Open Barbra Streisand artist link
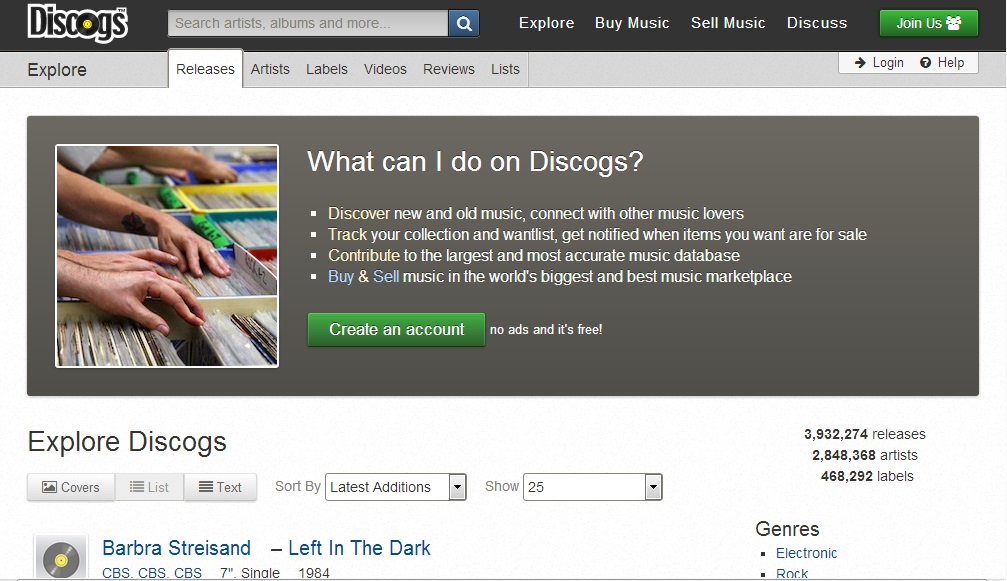 (177, 548)
